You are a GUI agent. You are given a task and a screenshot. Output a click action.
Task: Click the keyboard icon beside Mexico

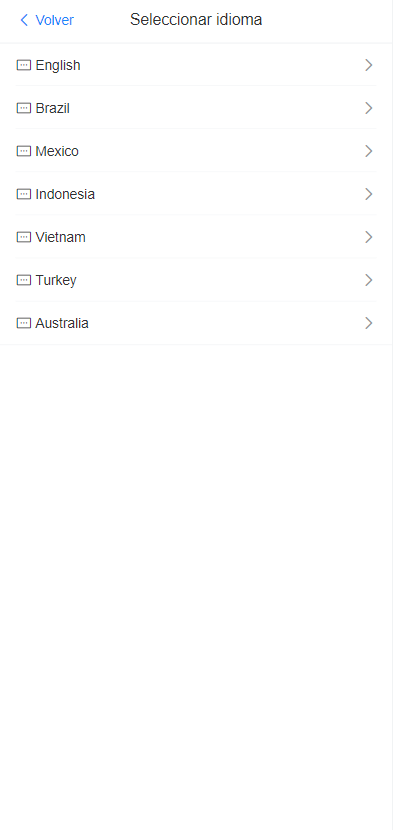24,151
